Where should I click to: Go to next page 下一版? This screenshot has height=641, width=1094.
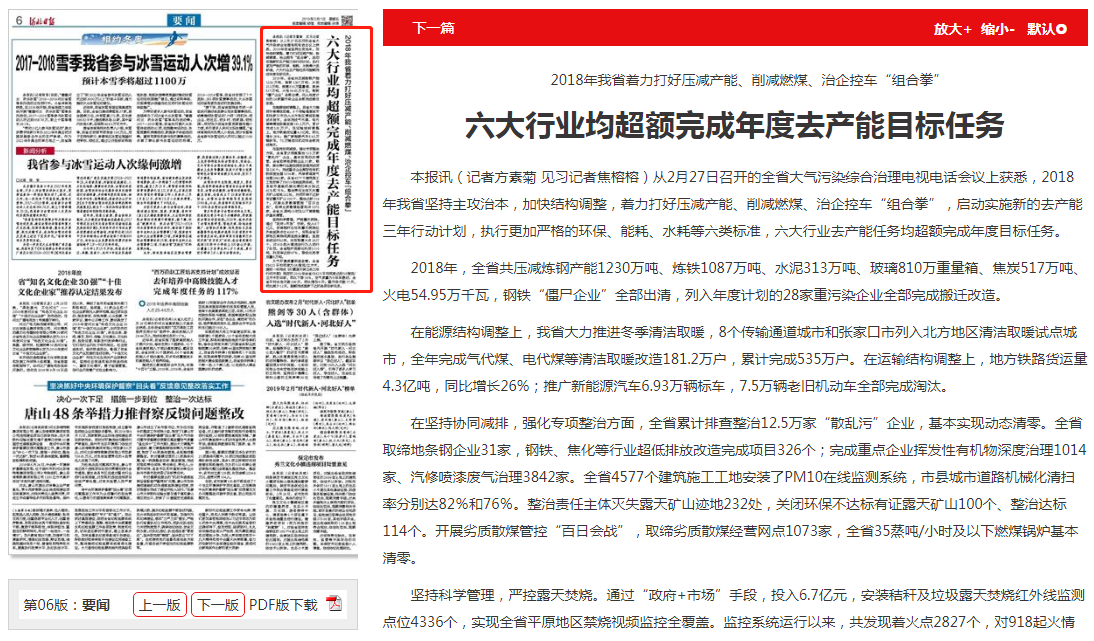[217, 604]
